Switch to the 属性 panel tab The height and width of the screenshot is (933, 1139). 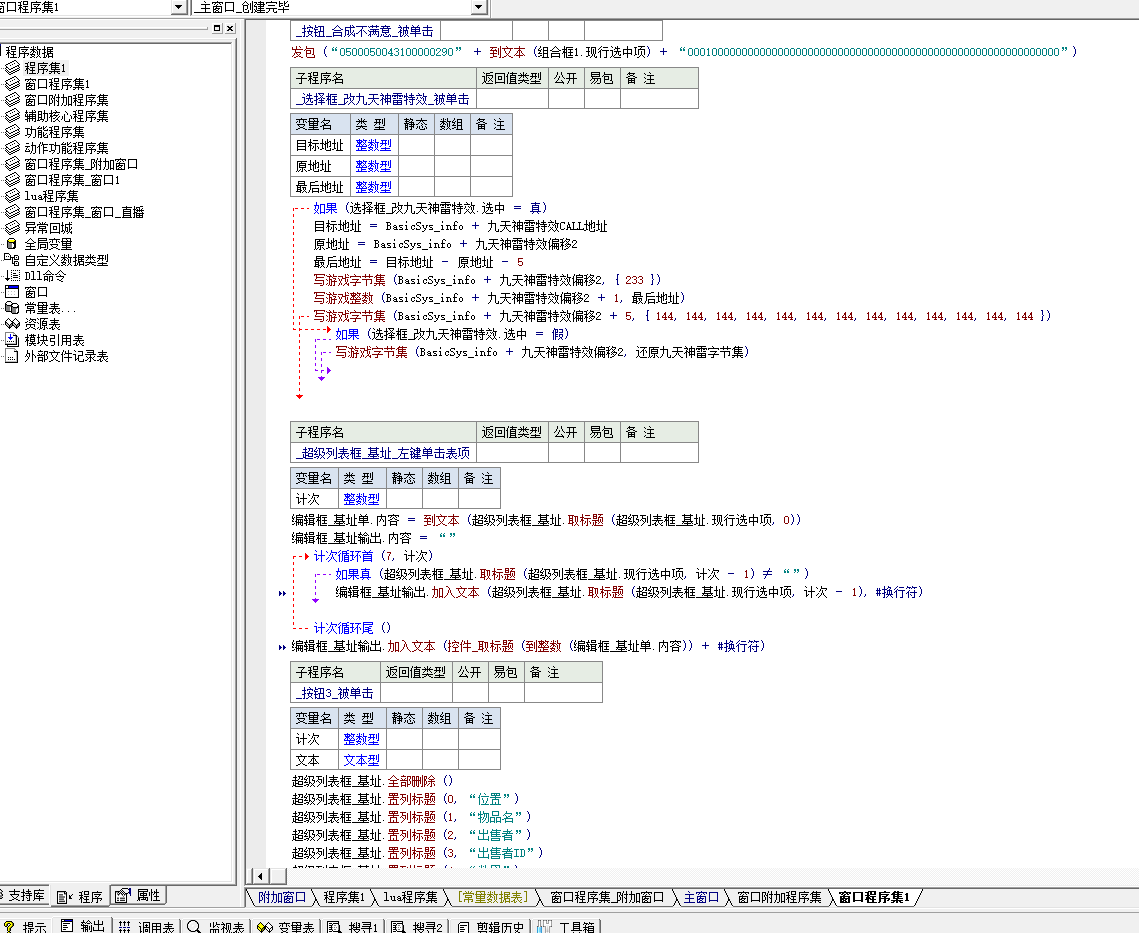point(138,895)
